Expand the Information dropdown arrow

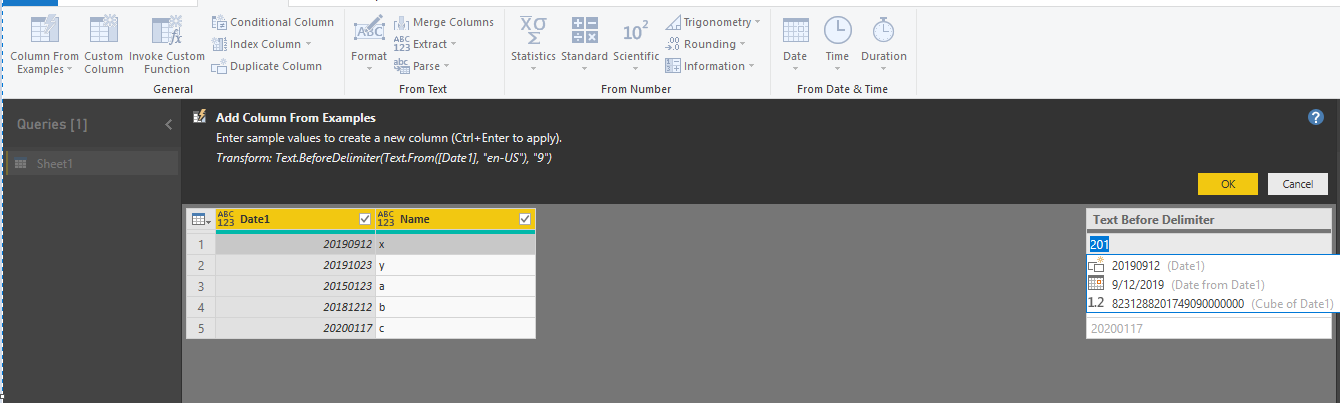pos(751,66)
